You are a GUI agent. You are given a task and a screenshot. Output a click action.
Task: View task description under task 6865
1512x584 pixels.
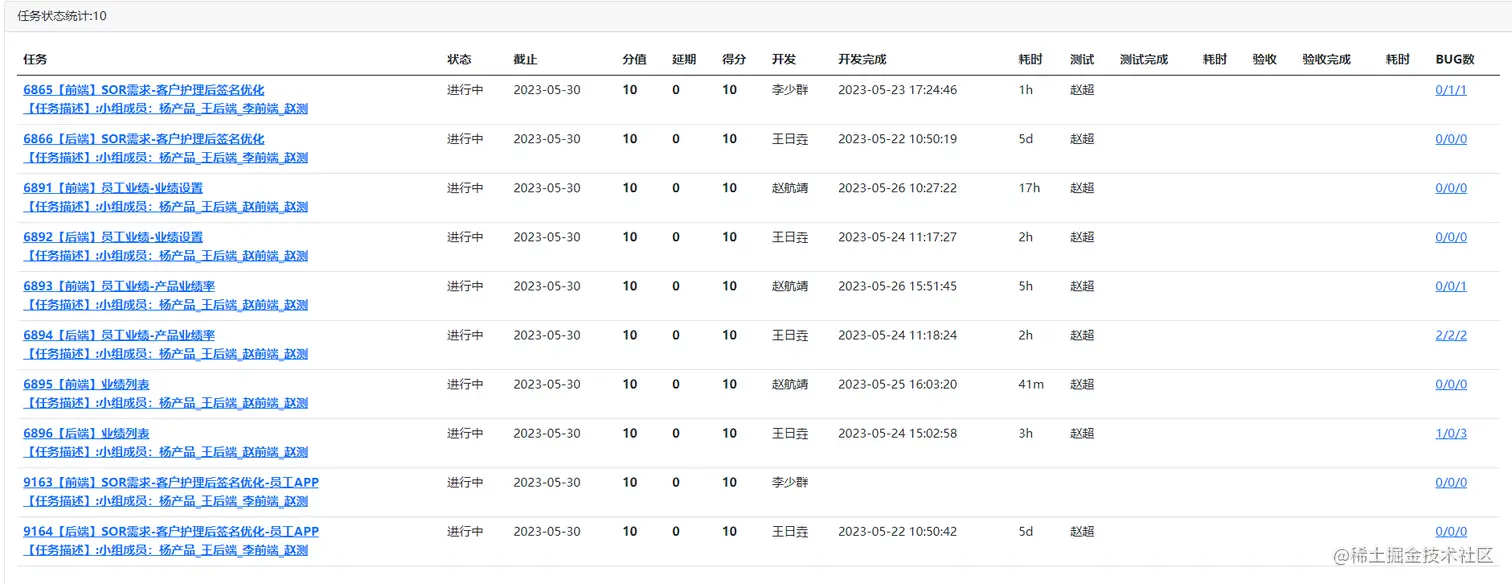coord(165,109)
